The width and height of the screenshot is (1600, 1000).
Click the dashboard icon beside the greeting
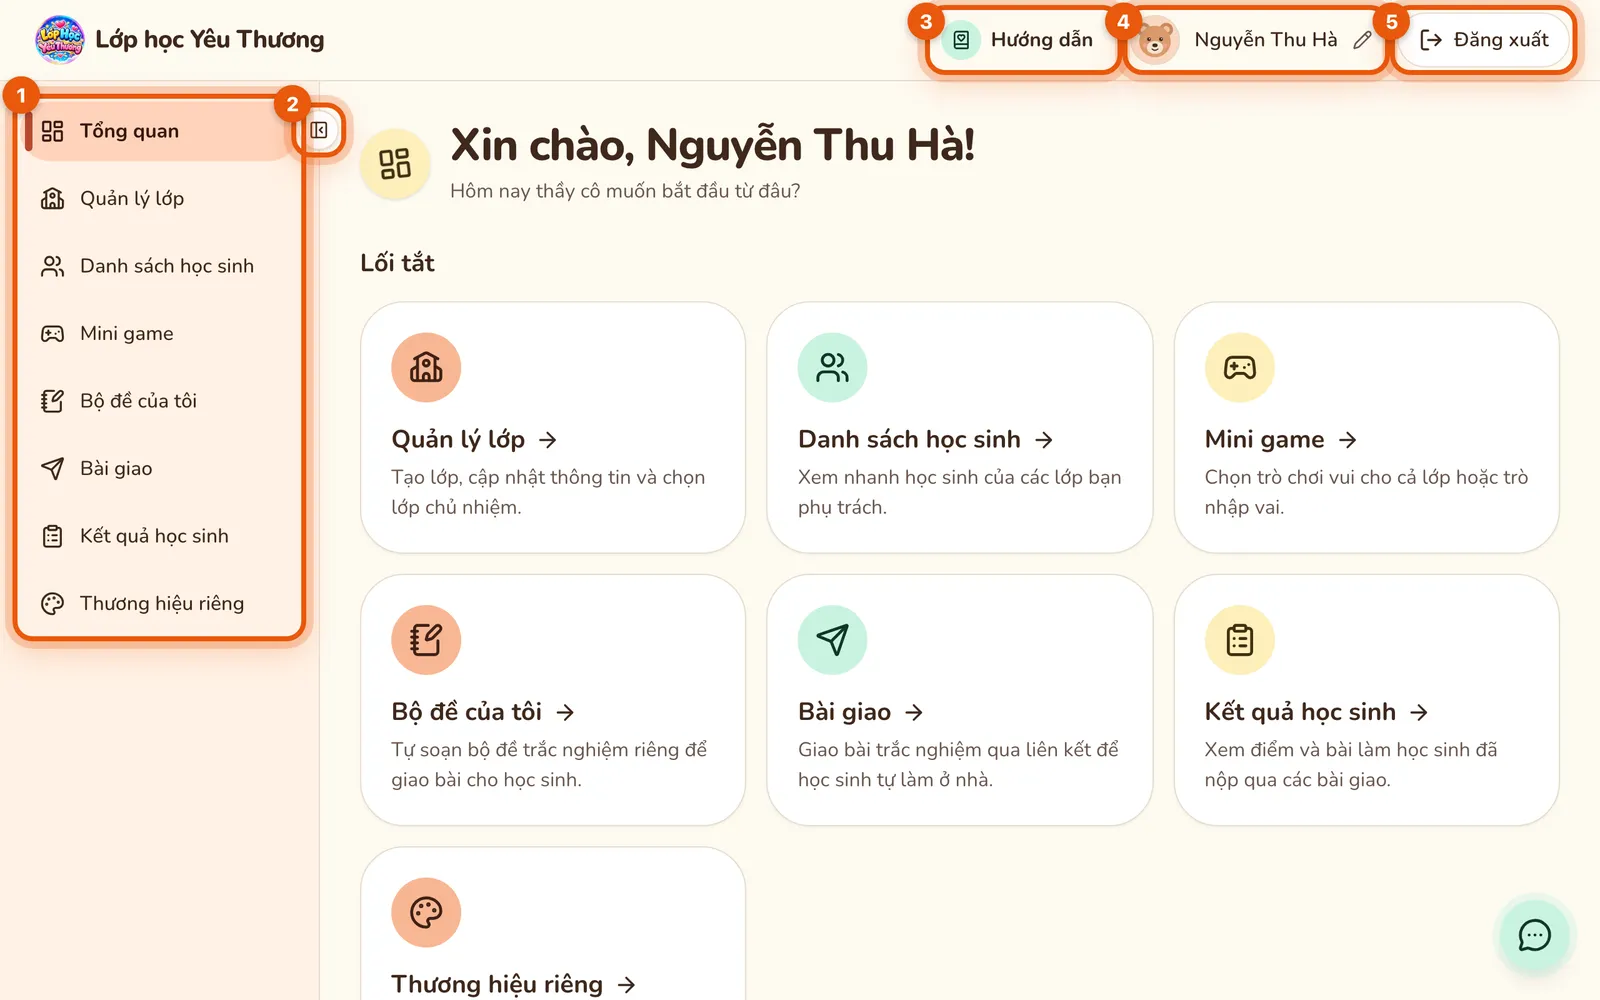point(395,164)
